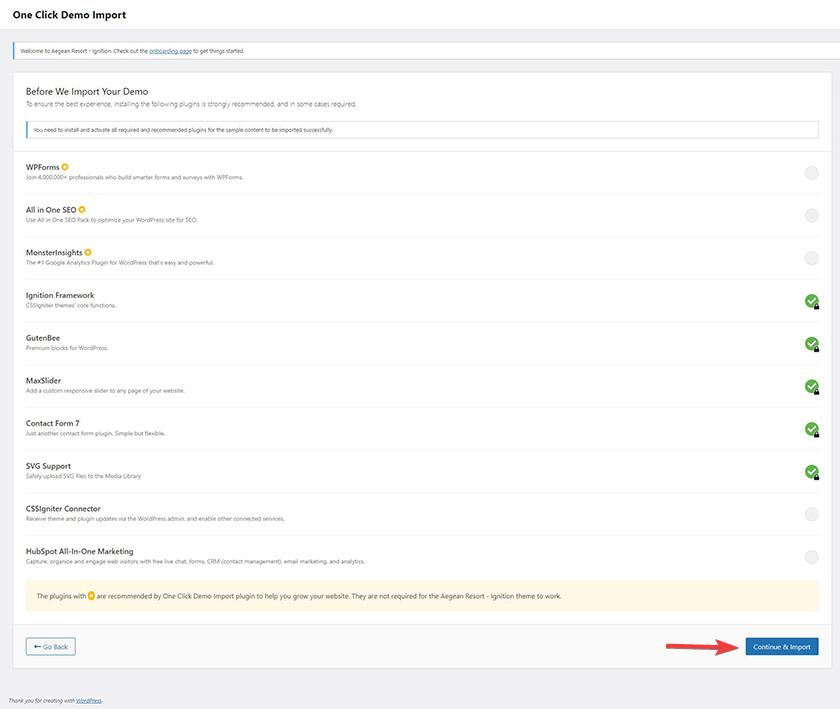Viewport: 840px width, 709px height.
Task: Click the 'Just another contact form plugin' description
Action: click(x=95, y=433)
